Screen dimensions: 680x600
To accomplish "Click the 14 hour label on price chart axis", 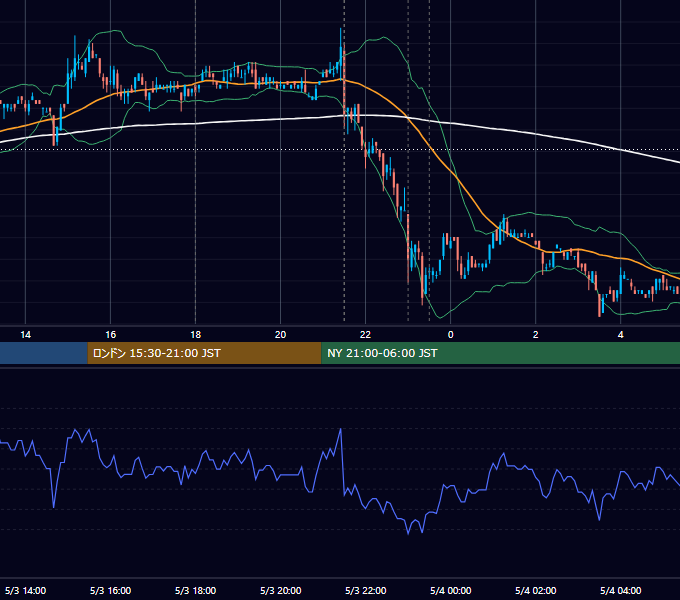I will click(26, 335).
